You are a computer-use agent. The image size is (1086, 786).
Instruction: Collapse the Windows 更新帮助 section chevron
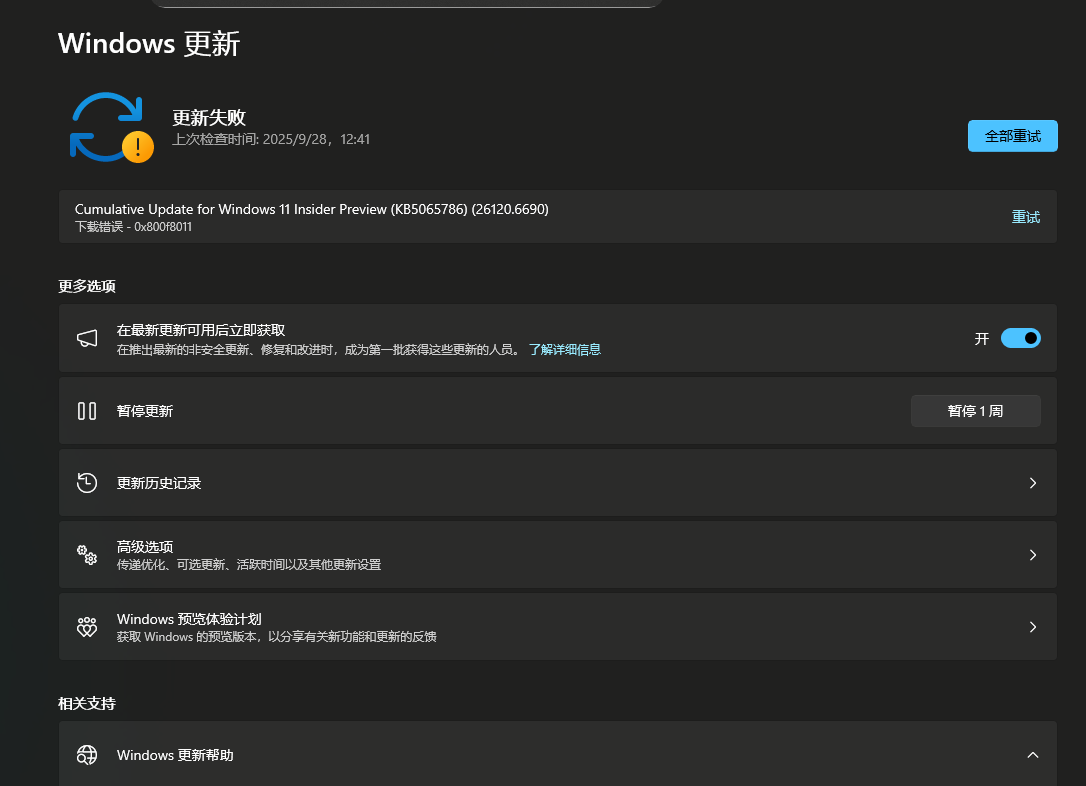click(1033, 755)
